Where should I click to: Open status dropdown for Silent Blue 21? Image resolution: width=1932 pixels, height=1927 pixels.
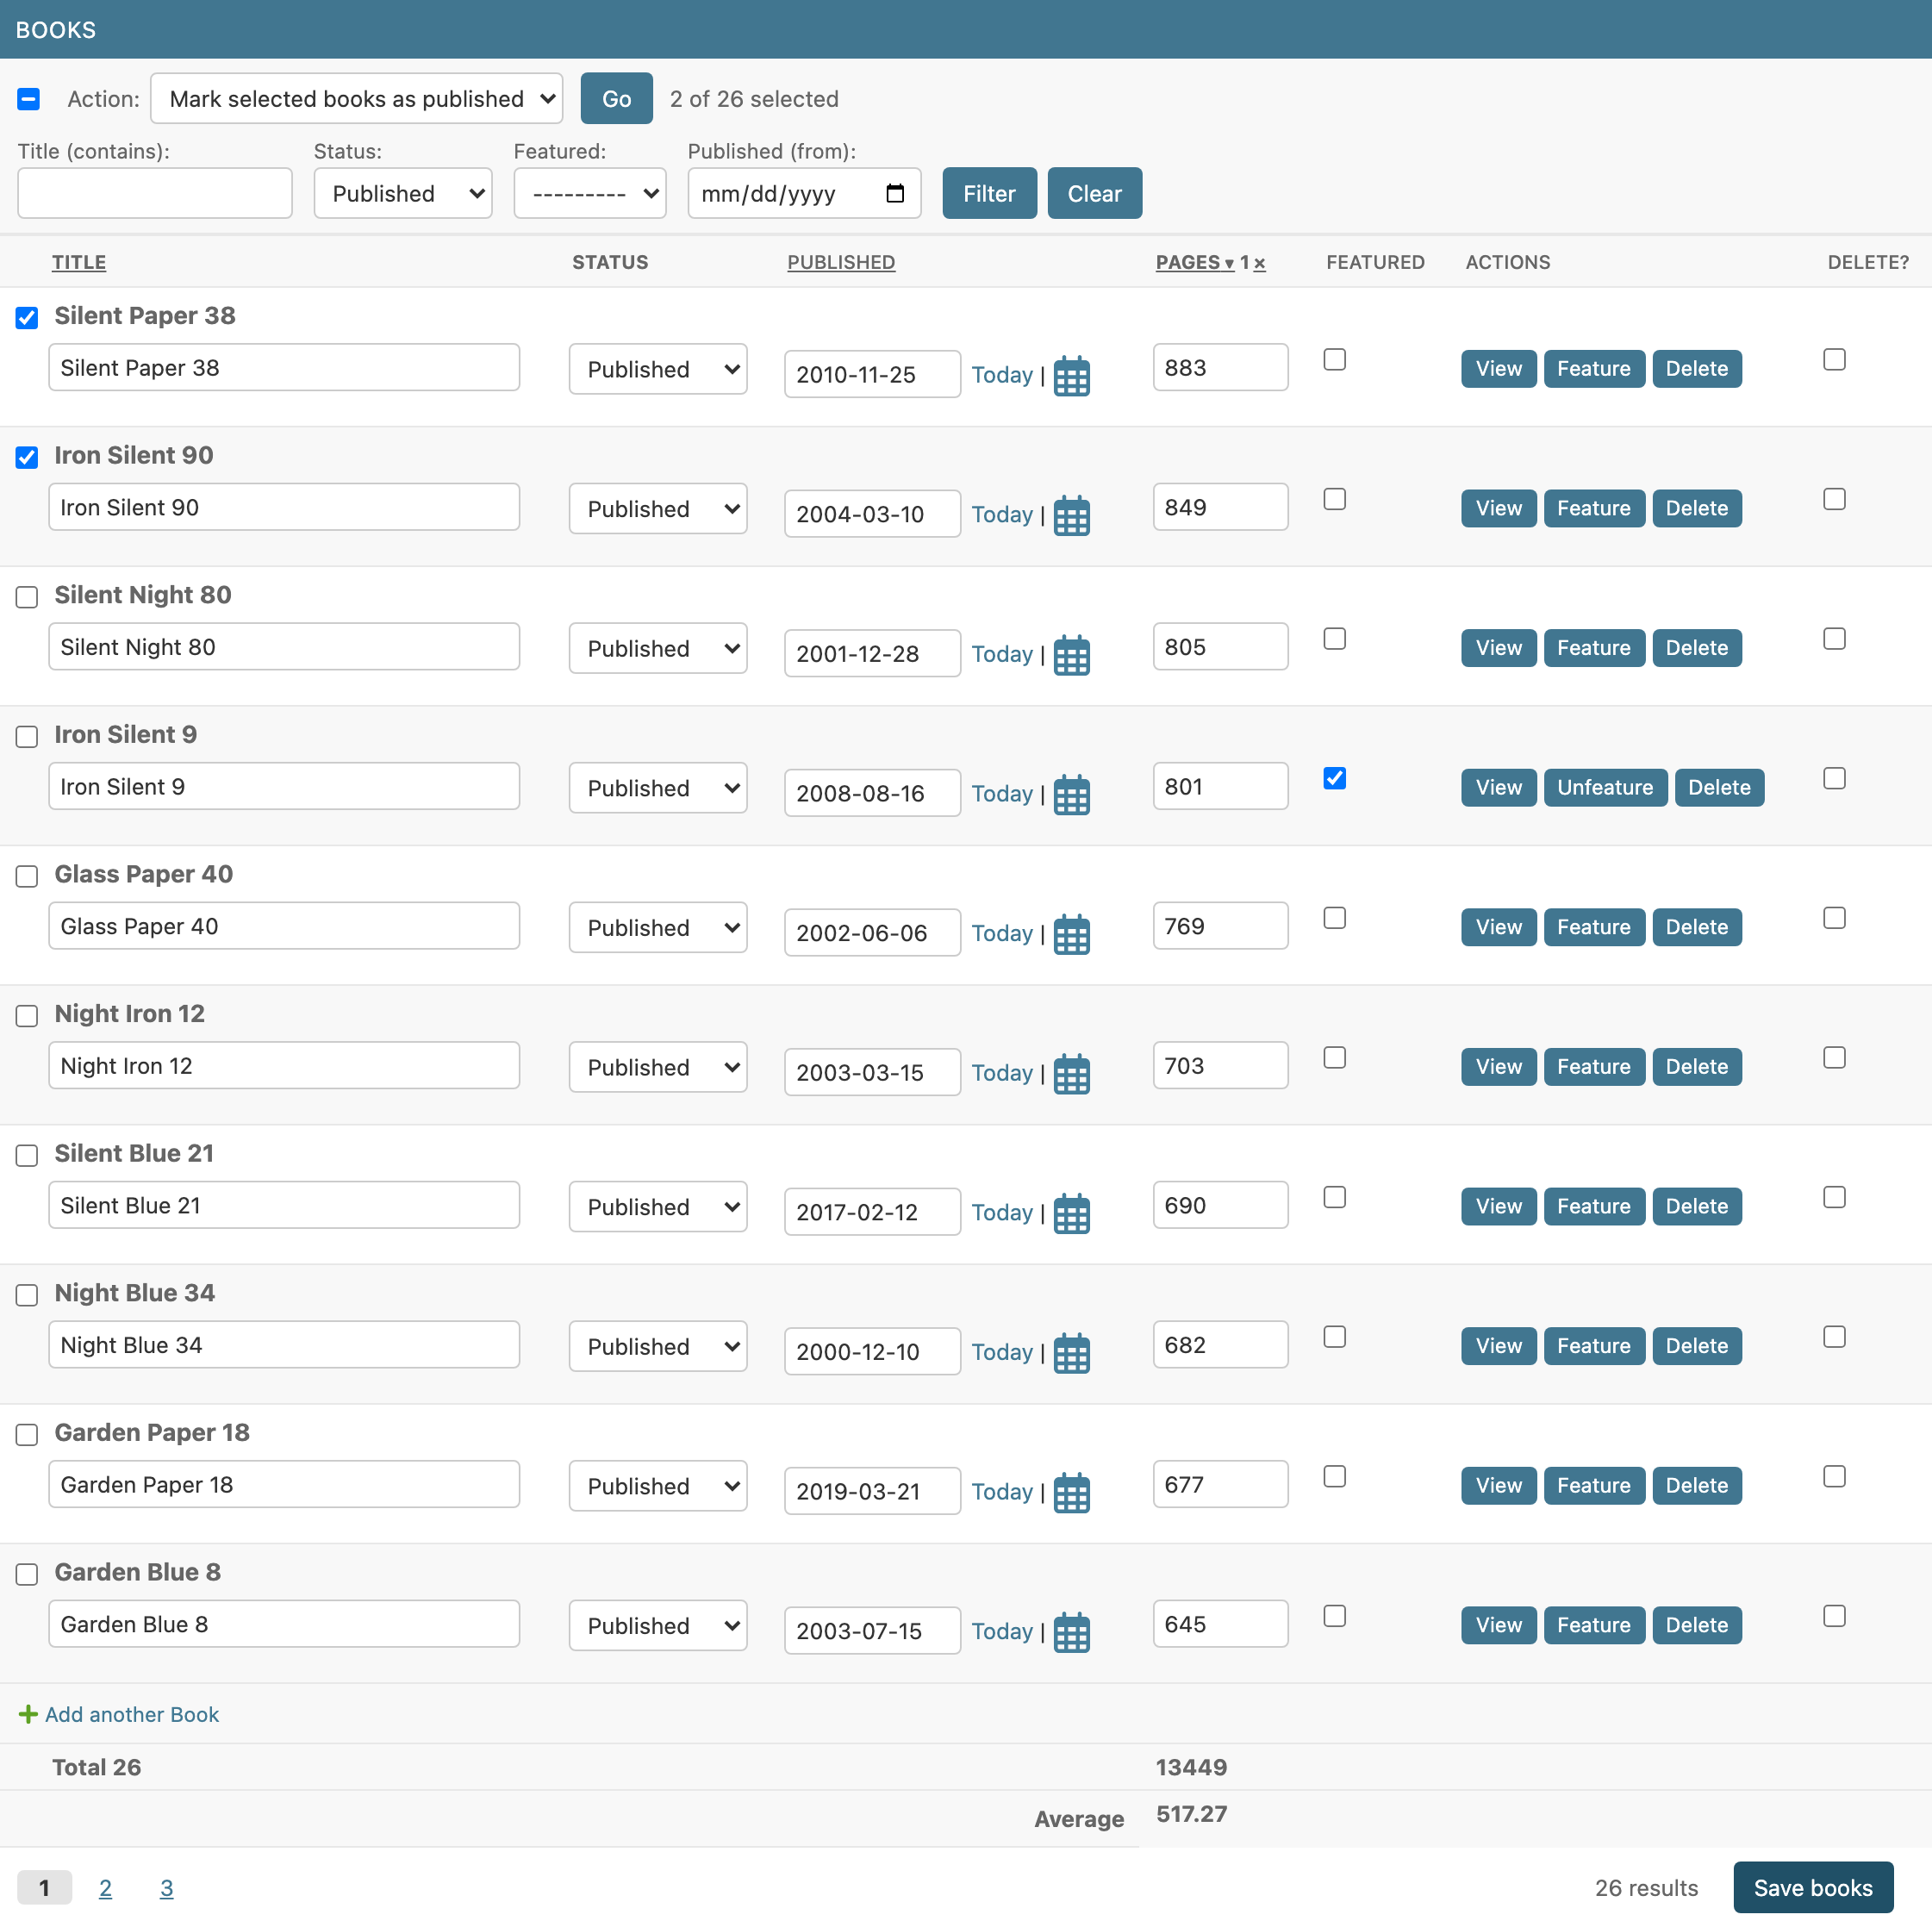658,1207
